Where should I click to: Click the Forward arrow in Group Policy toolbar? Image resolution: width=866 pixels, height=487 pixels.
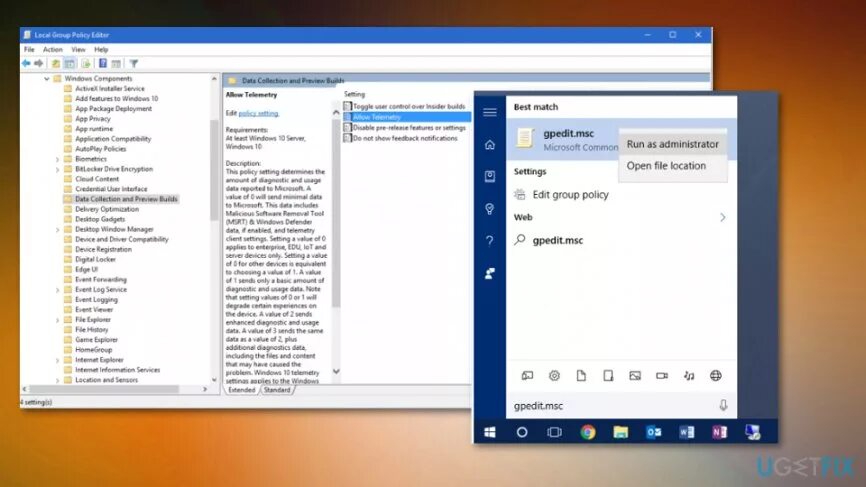(39, 63)
